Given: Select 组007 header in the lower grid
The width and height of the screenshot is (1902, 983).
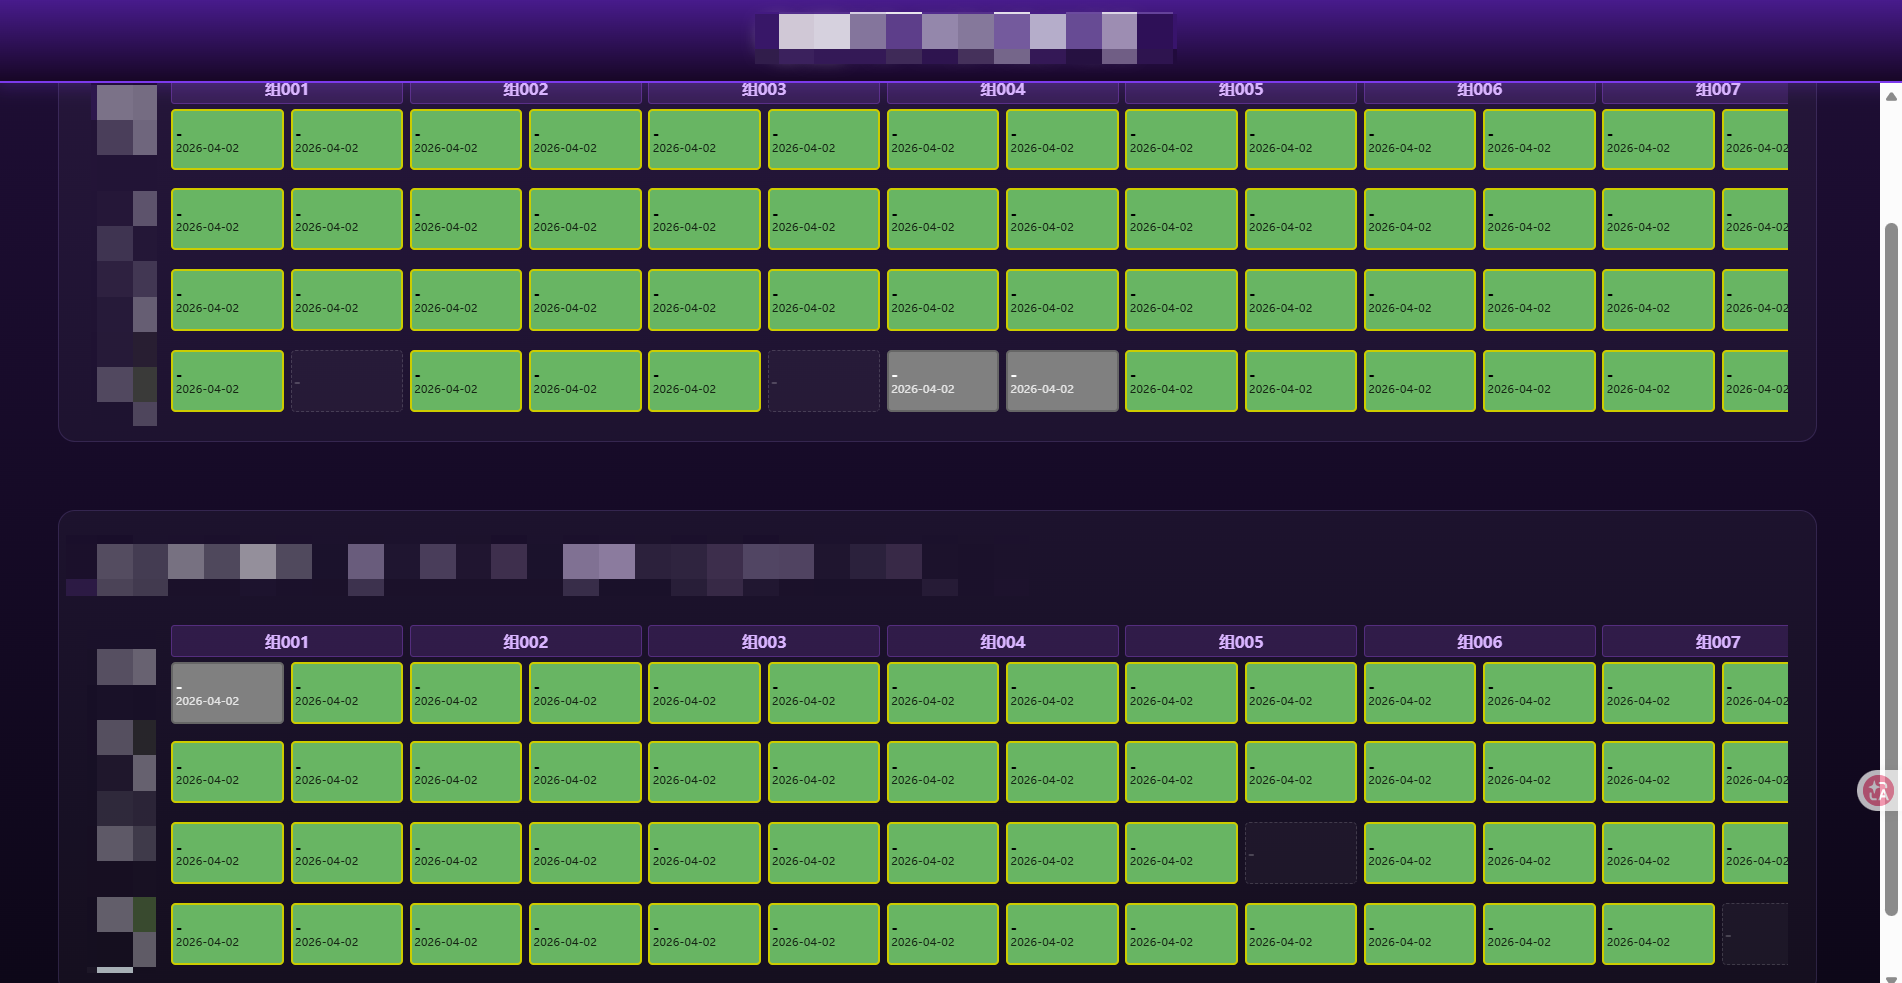Looking at the screenshot, I should [1695, 641].
